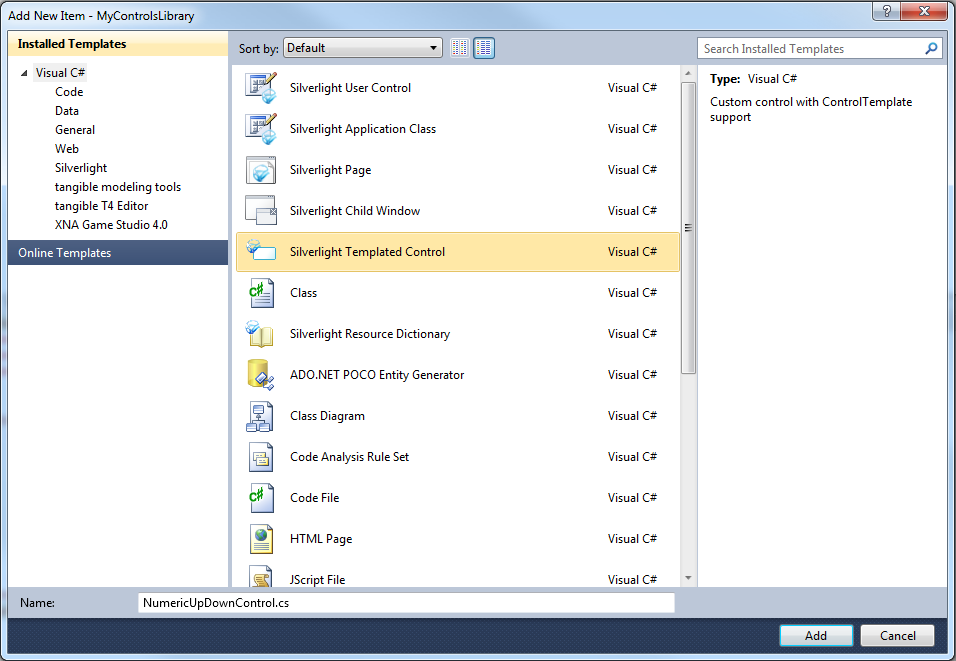The width and height of the screenshot is (956, 661).
Task: Select Silverlight Child Window label
Action: pyautogui.click(x=355, y=210)
